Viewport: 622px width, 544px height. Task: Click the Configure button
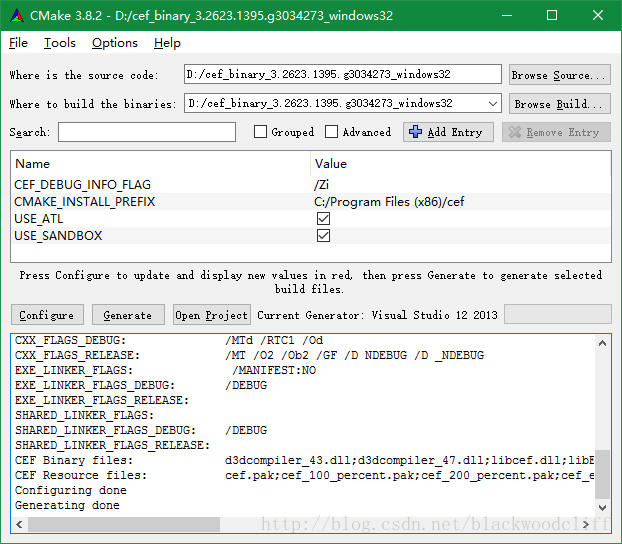pos(47,315)
